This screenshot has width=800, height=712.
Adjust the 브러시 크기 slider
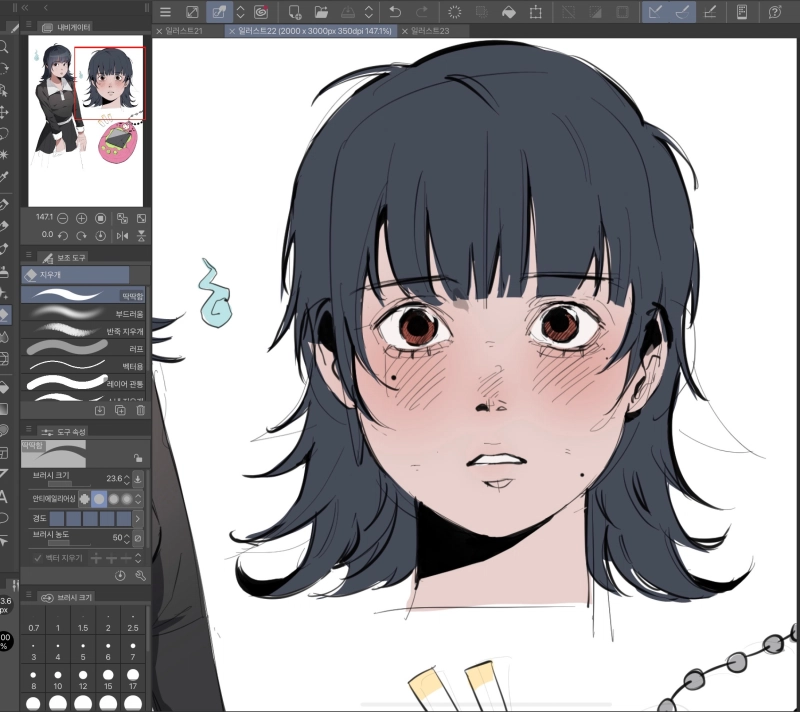click(70, 484)
